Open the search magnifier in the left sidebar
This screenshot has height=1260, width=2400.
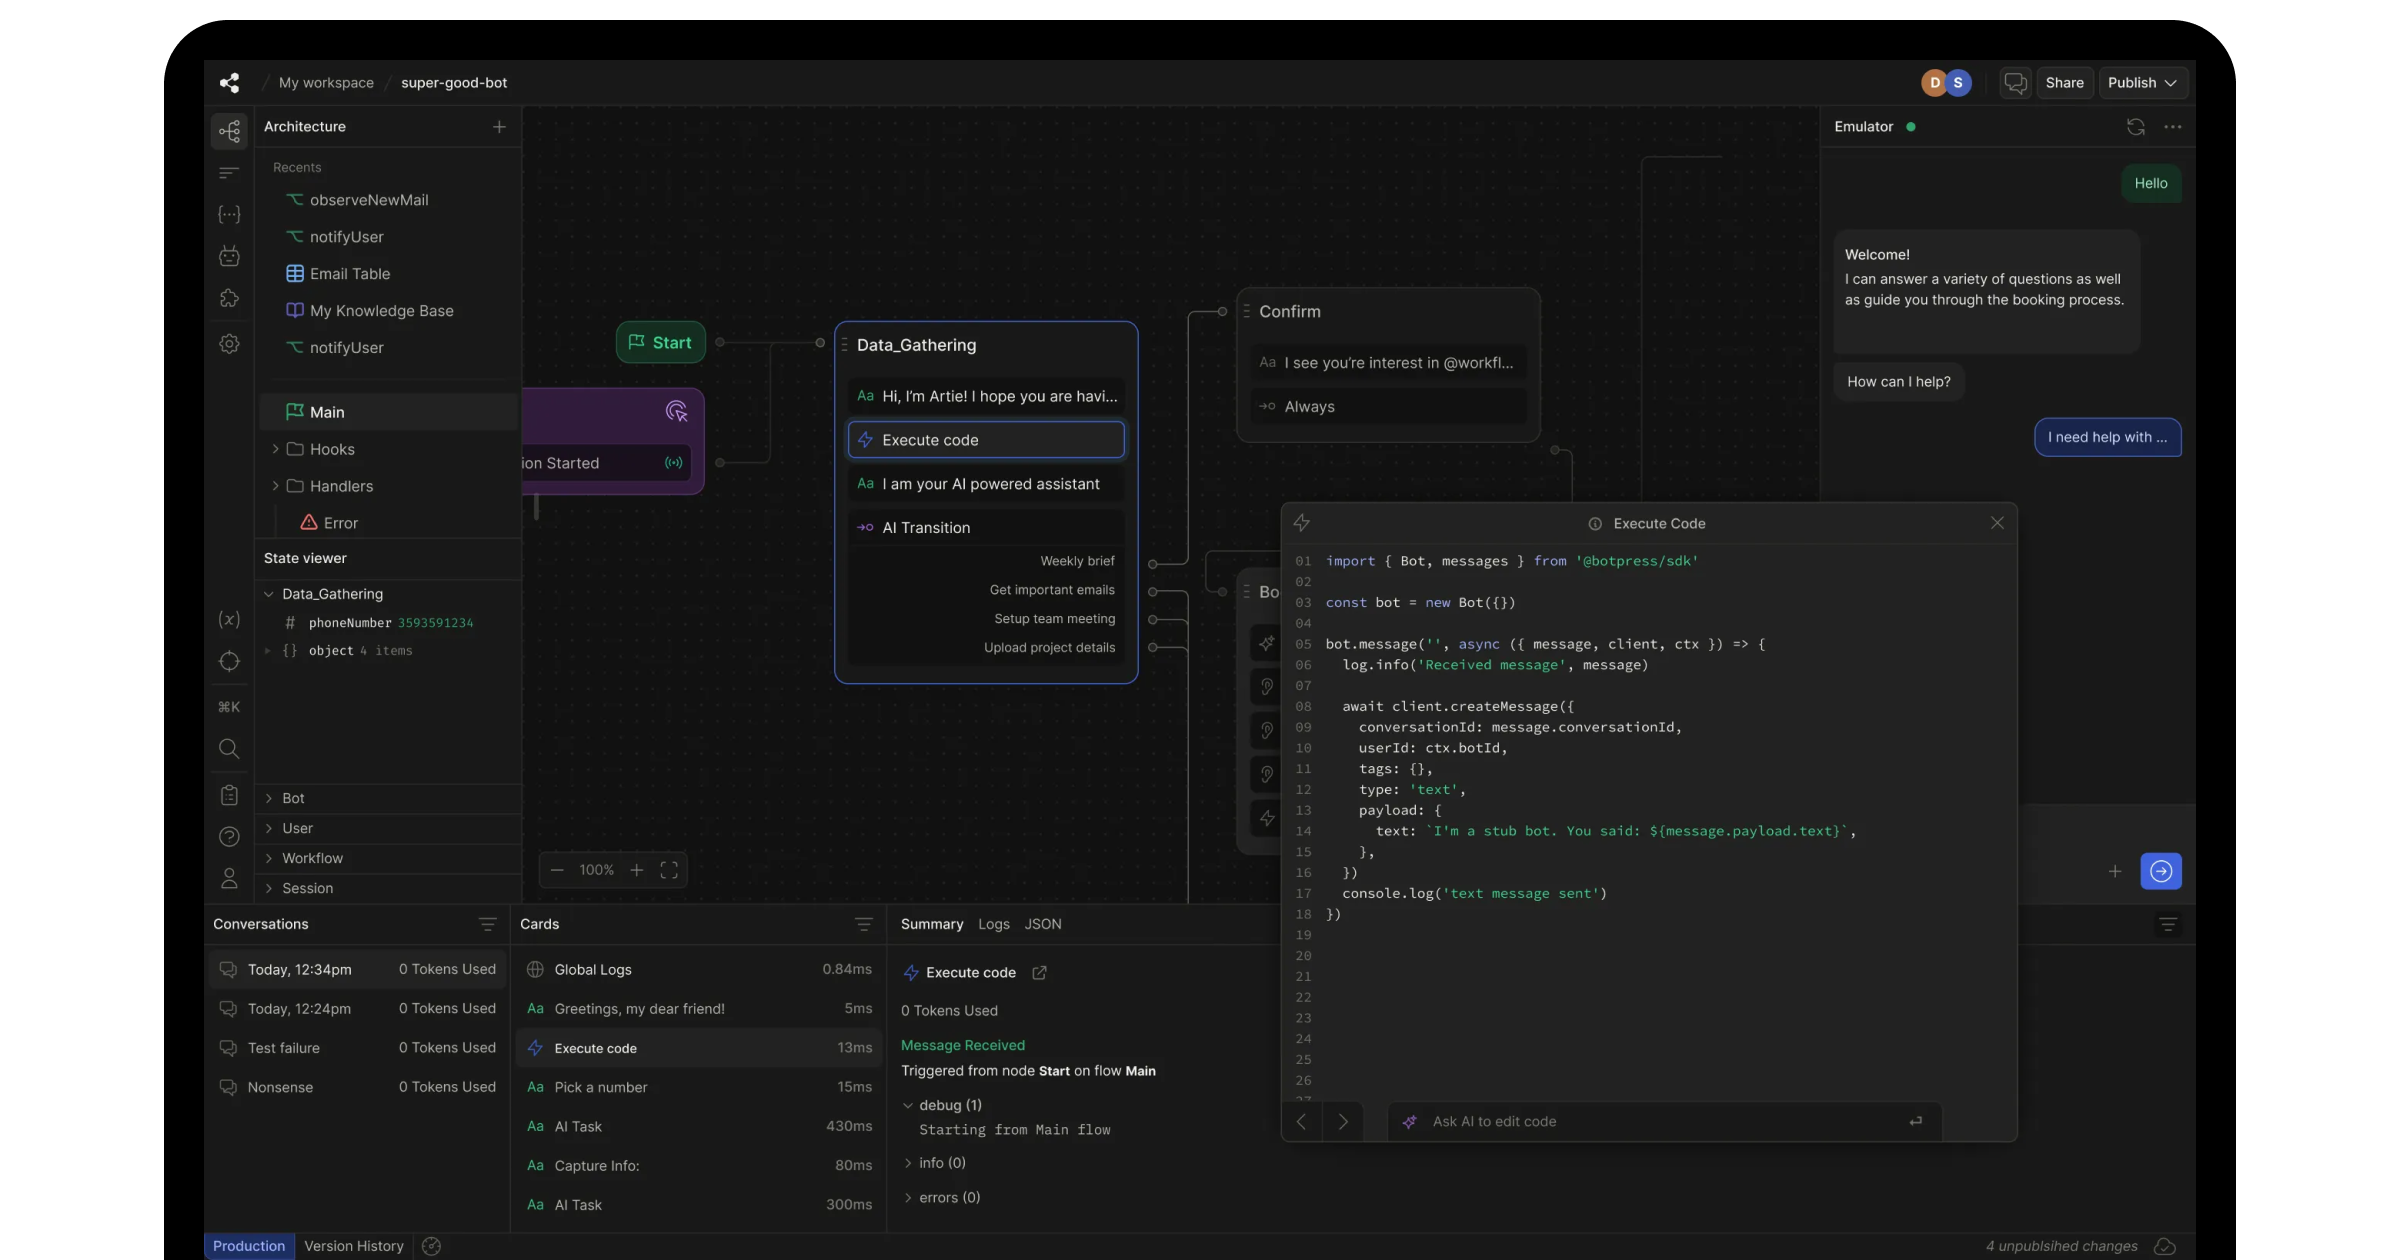point(229,749)
